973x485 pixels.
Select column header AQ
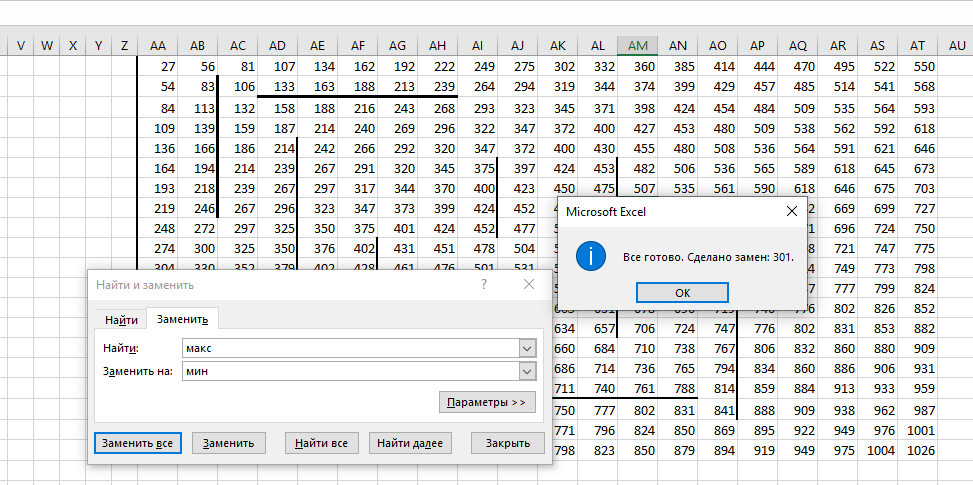tap(797, 46)
